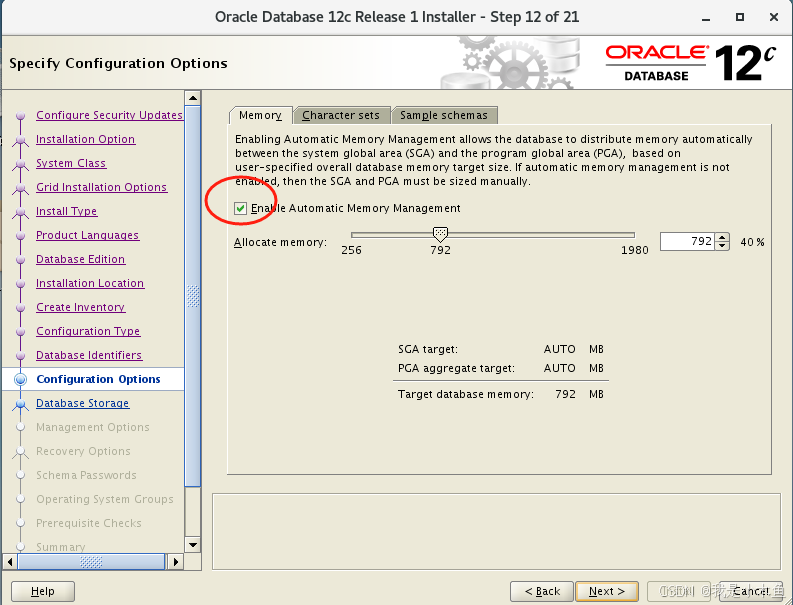Screen dimensions: 793x605
Task: Toggle Enable Automatic Memory Management checkbox
Action: pos(240,208)
